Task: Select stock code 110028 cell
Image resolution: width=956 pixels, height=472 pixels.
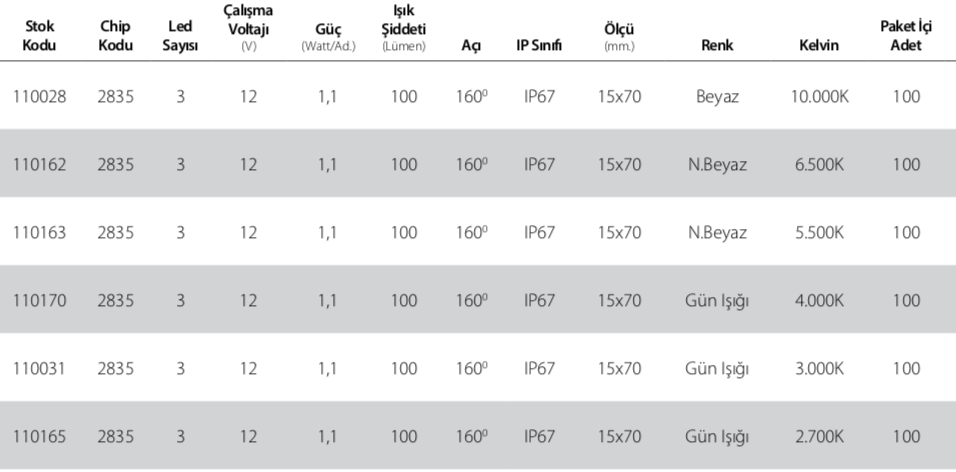Action: [40, 96]
